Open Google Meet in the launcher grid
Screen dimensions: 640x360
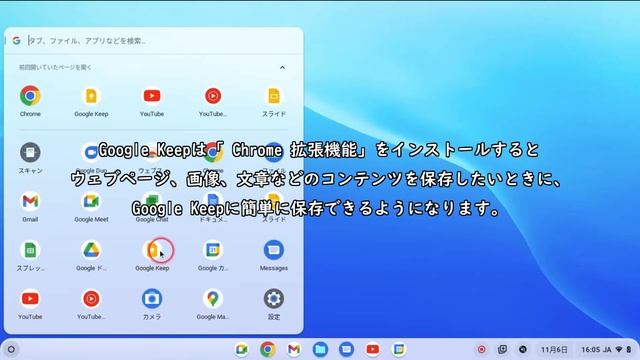click(91, 201)
